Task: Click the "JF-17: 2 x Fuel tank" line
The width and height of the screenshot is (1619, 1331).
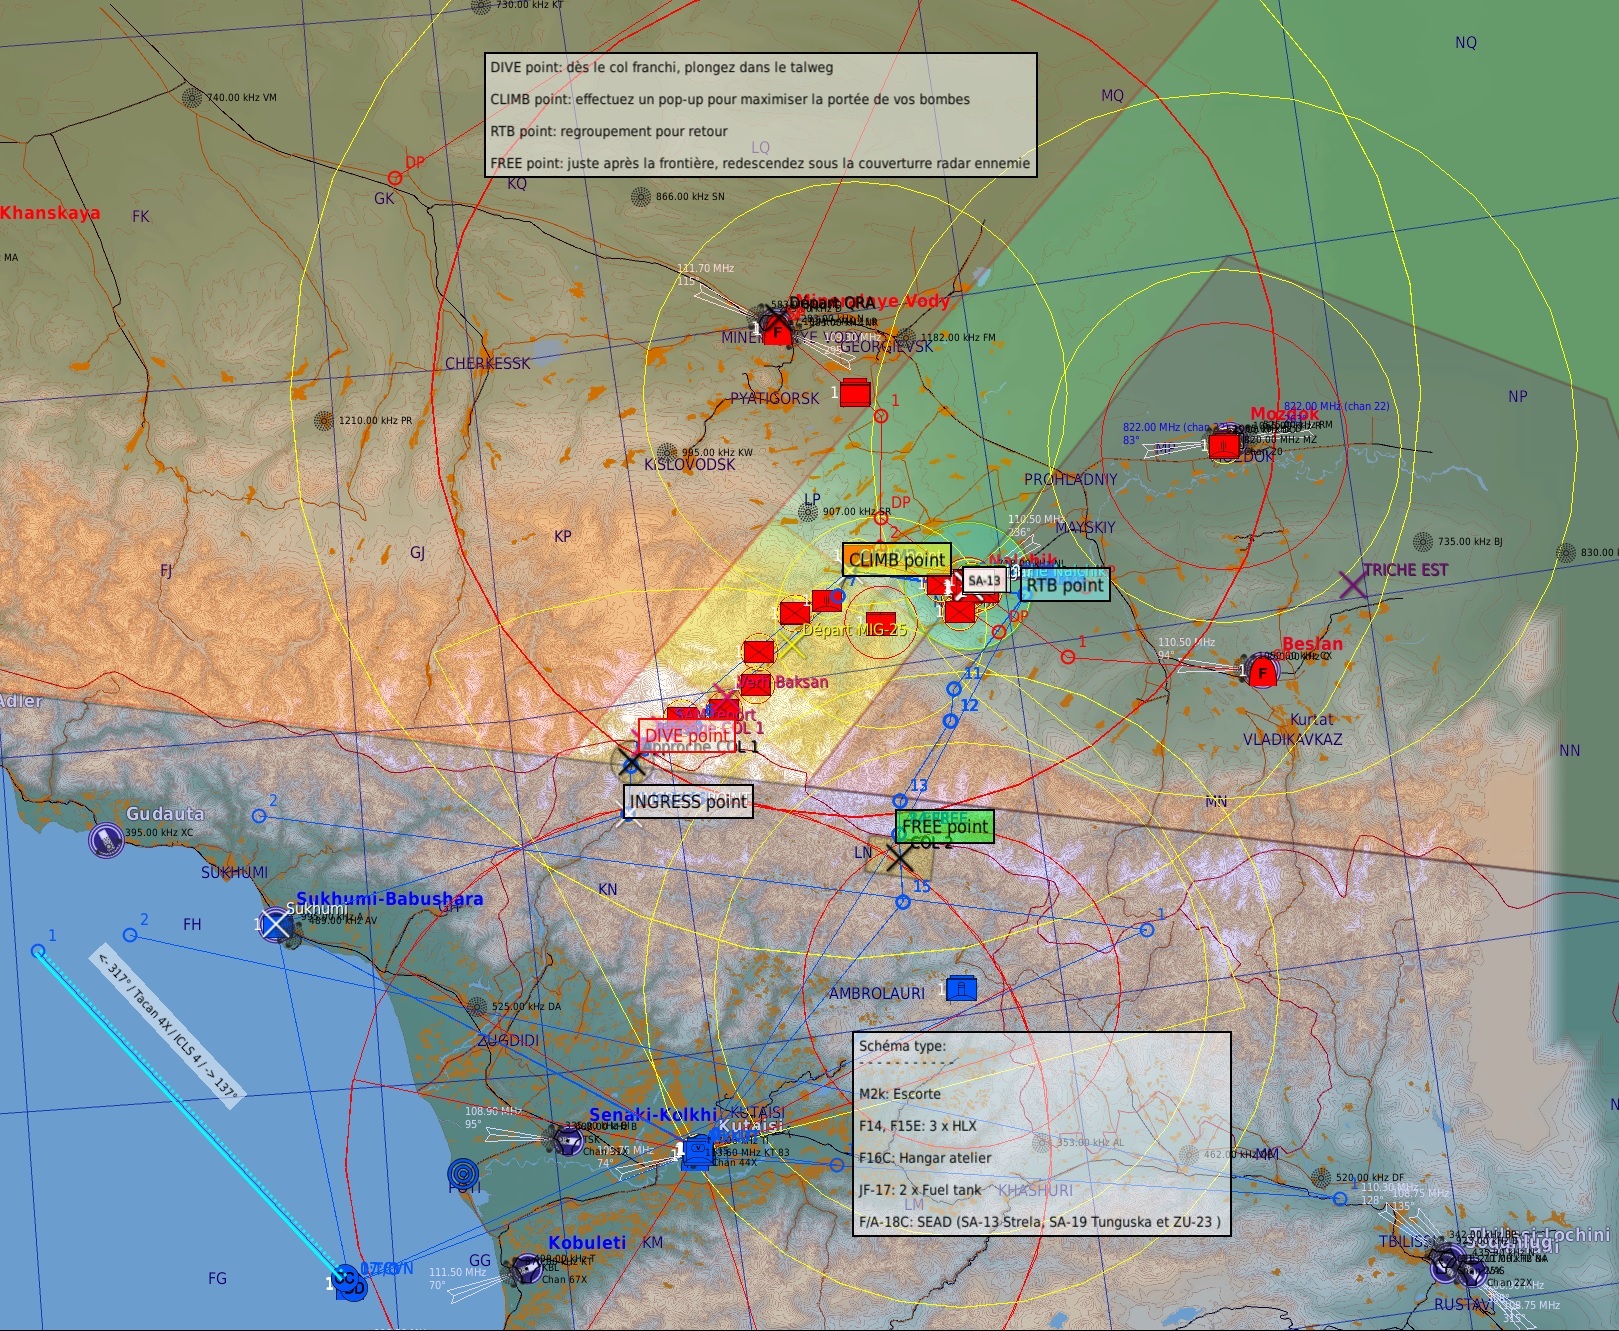Action: 920,1190
